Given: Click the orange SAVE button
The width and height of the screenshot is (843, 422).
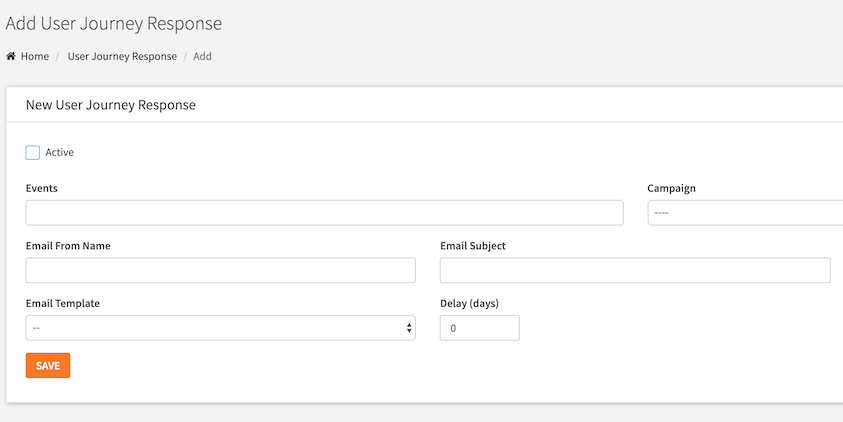Looking at the screenshot, I should click(x=48, y=366).
